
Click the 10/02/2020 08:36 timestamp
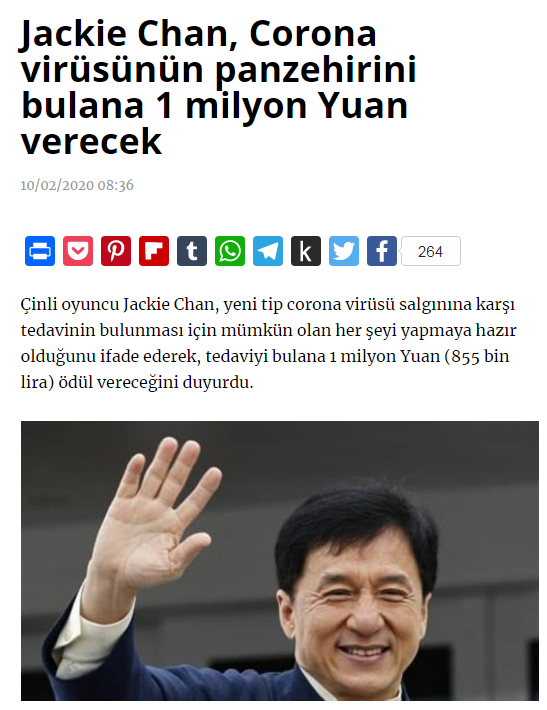pyautogui.click(x=77, y=185)
